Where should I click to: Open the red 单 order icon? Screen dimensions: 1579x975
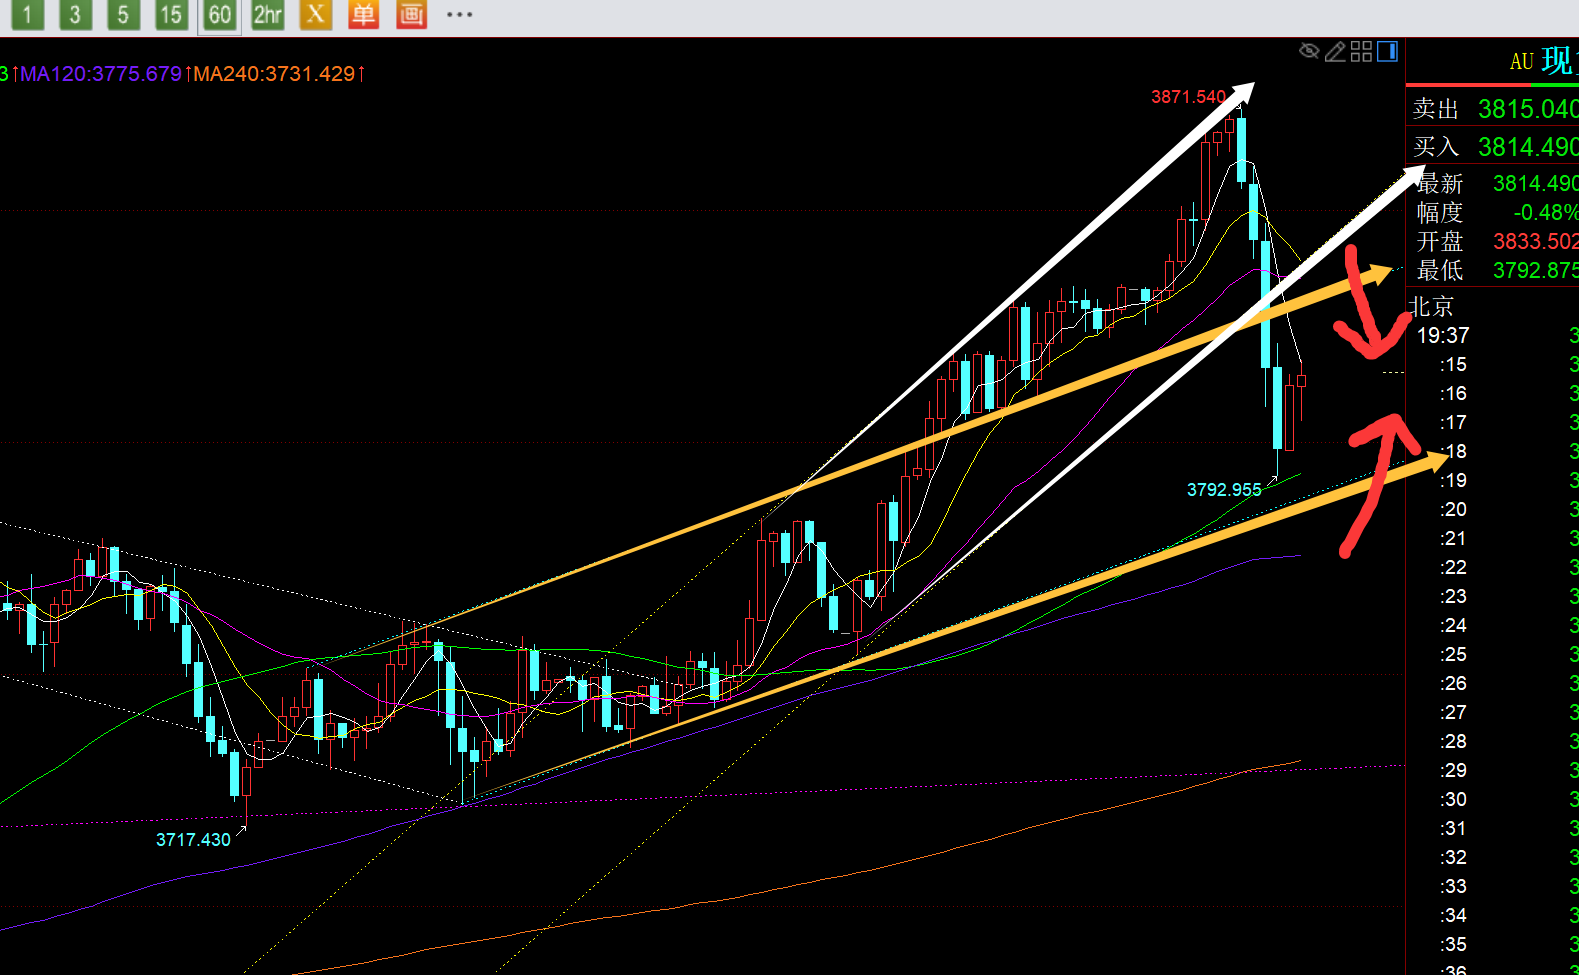click(363, 15)
